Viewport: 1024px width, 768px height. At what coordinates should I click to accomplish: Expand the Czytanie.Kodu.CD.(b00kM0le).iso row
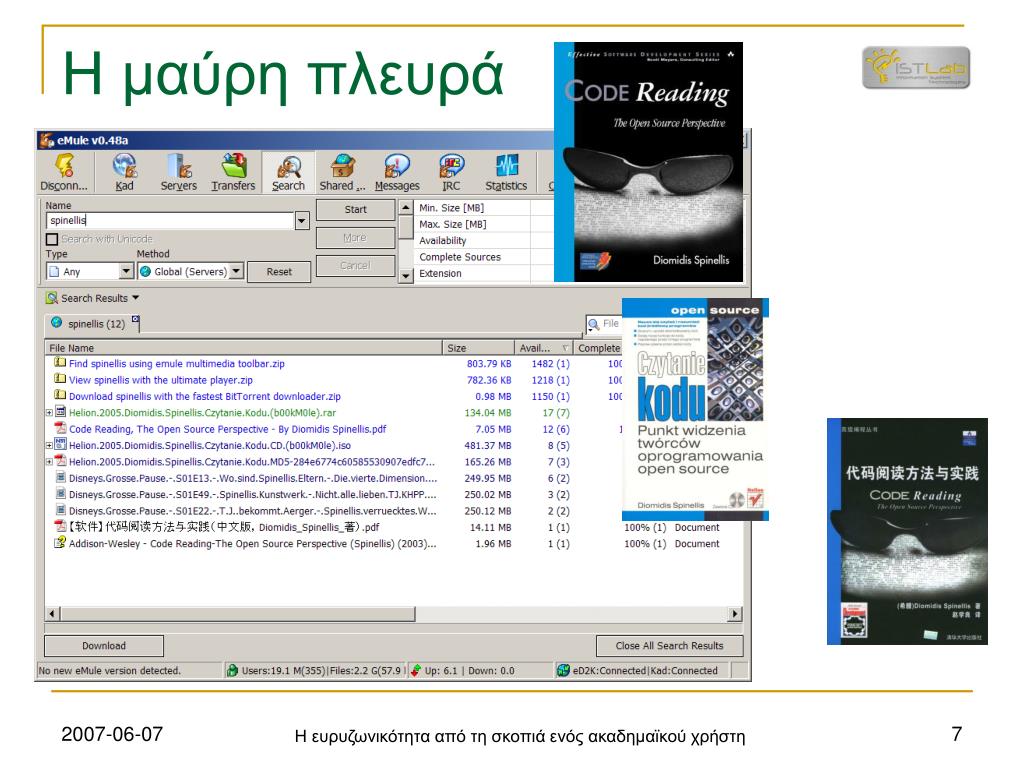pos(49,445)
